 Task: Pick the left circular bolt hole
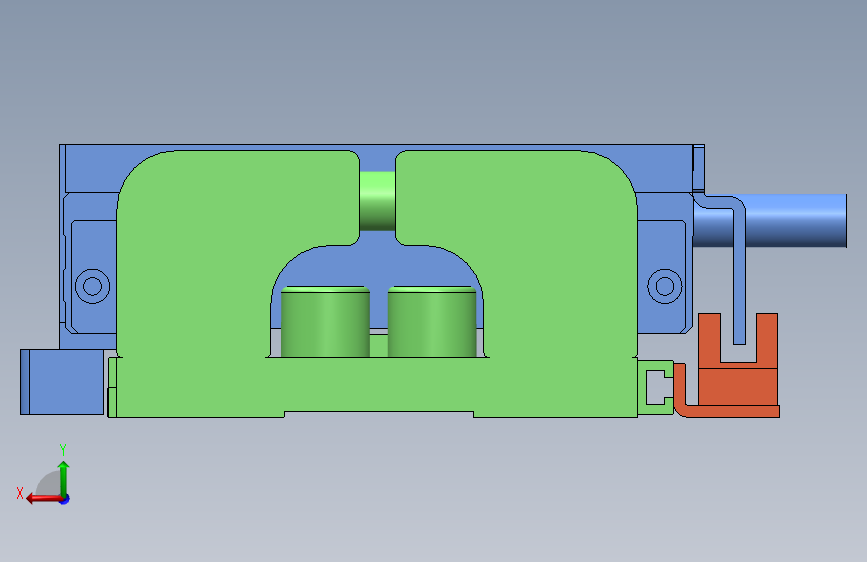pyautogui.click(x=92, y=286)
